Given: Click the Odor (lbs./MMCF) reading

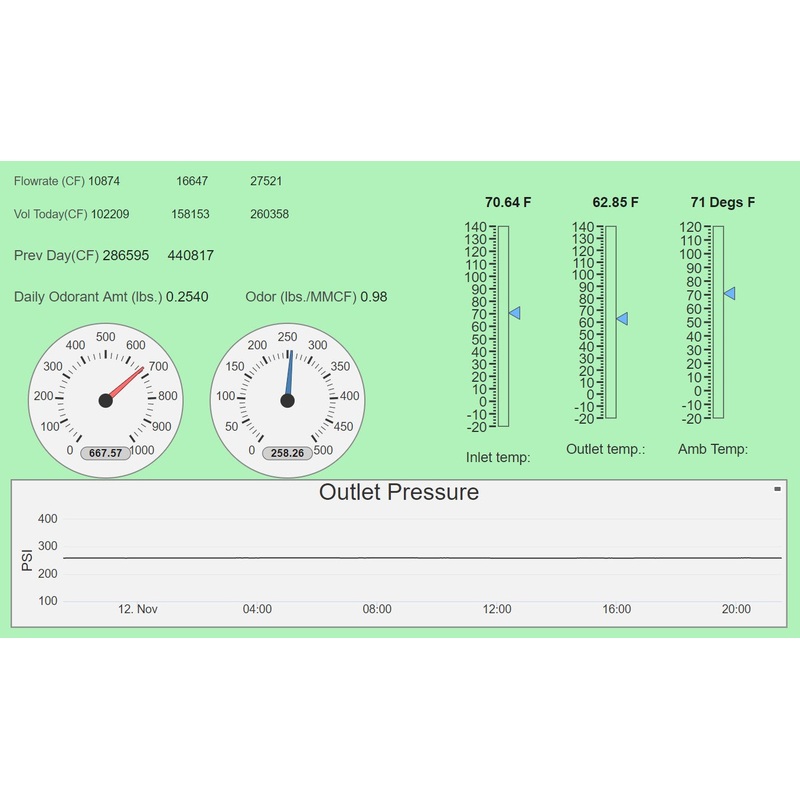Looking at the screenshot, I should point(316,297).
